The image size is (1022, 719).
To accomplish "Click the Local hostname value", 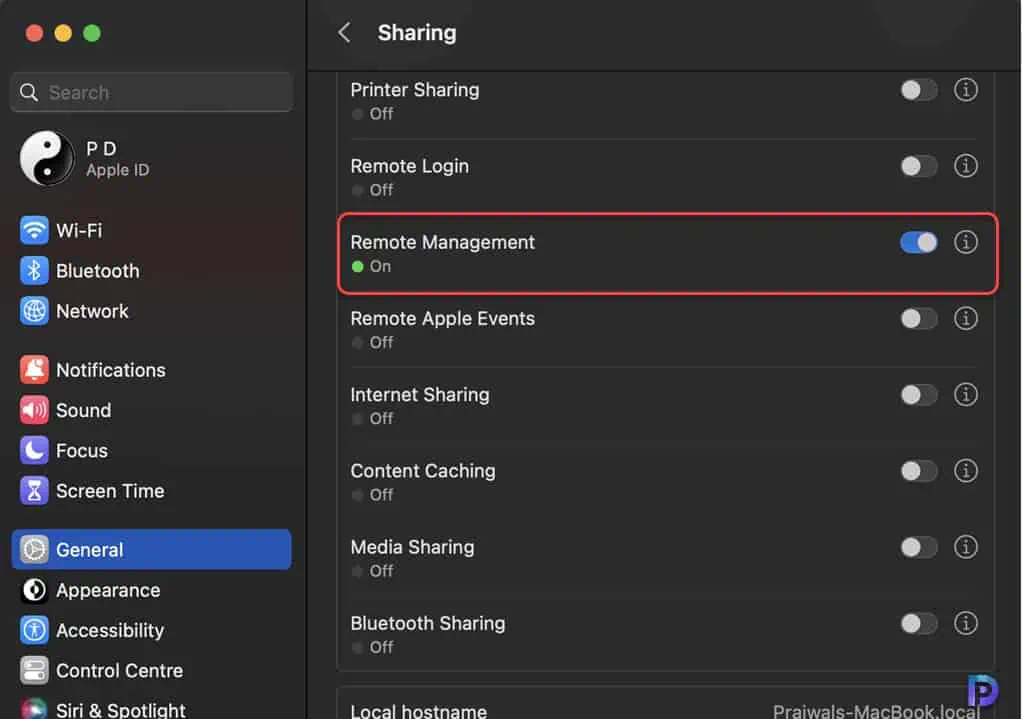I will pyautogui.click(x=876, y=711).
